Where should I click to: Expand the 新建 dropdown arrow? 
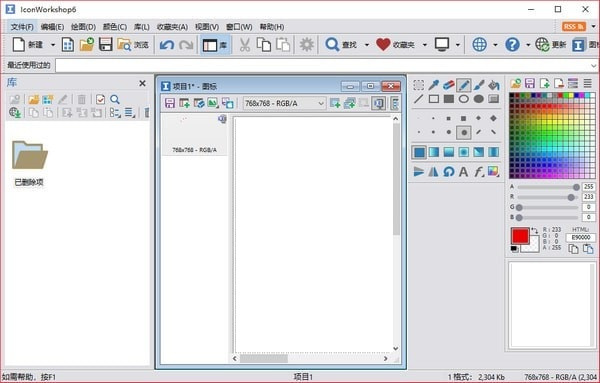coord(53,45)
